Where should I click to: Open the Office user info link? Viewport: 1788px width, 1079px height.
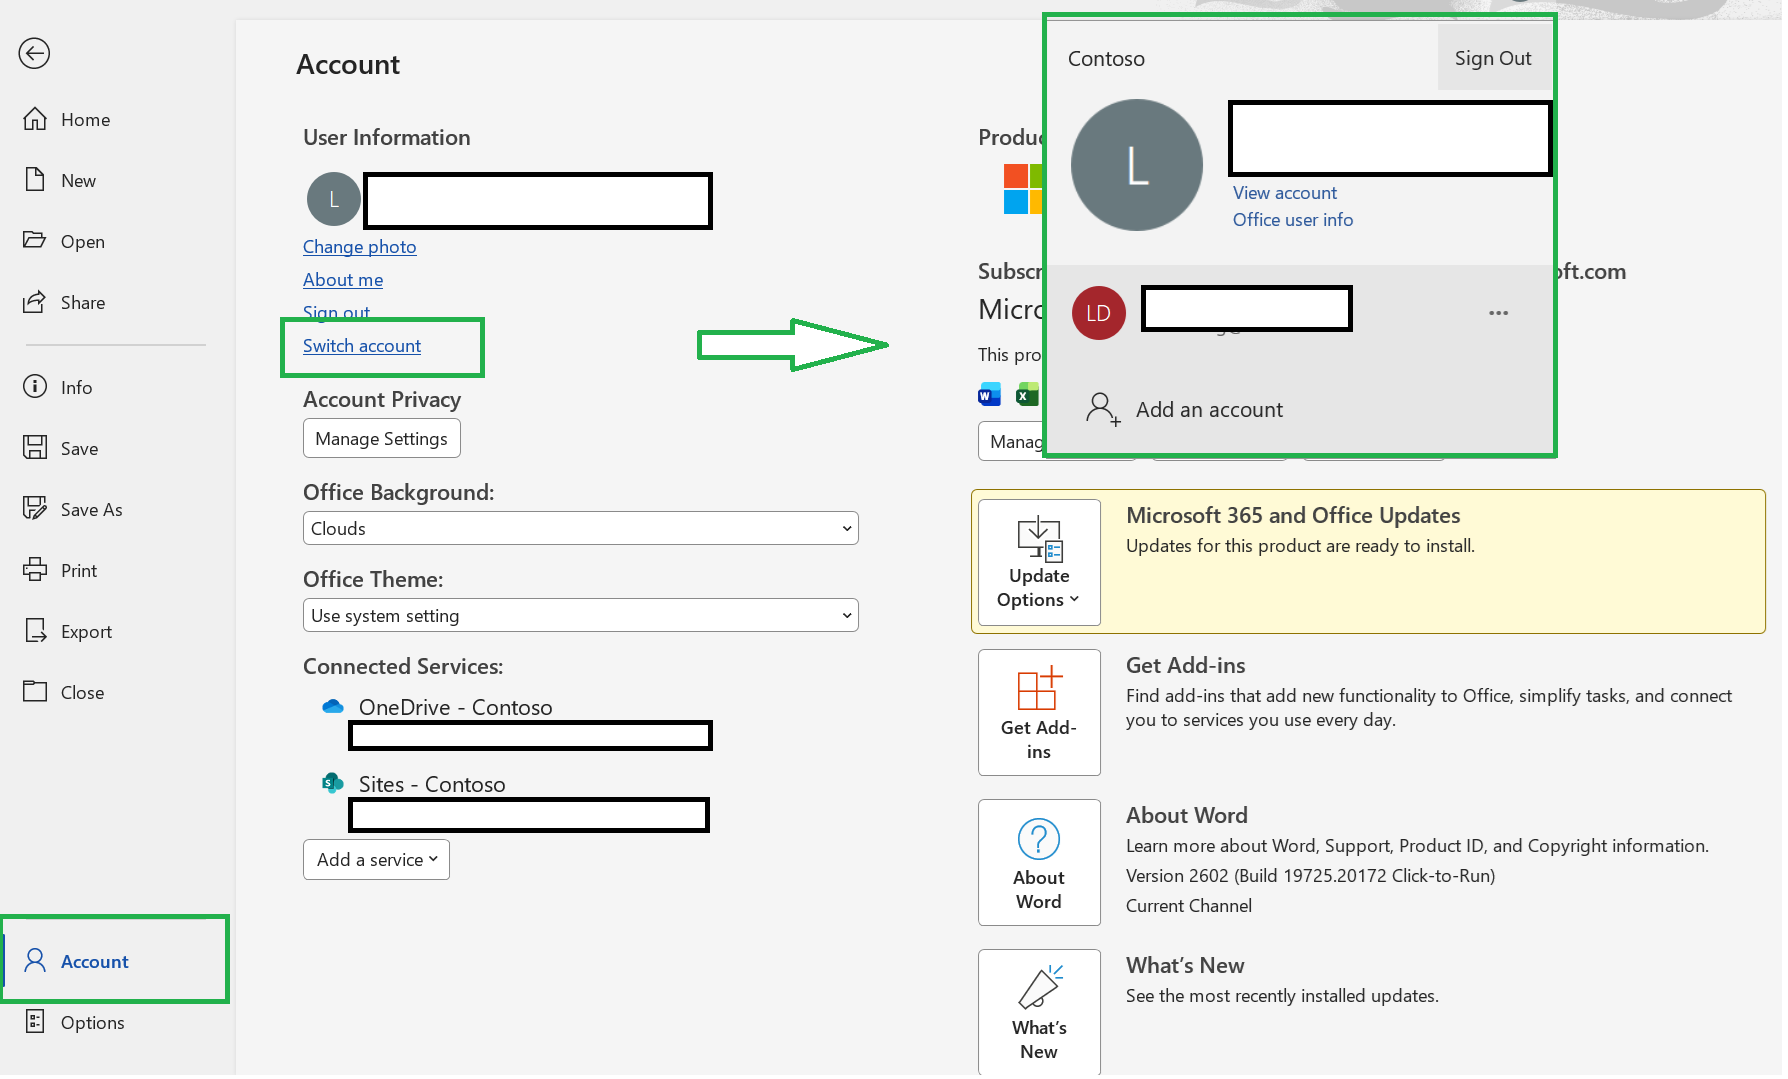[1293, 220]
